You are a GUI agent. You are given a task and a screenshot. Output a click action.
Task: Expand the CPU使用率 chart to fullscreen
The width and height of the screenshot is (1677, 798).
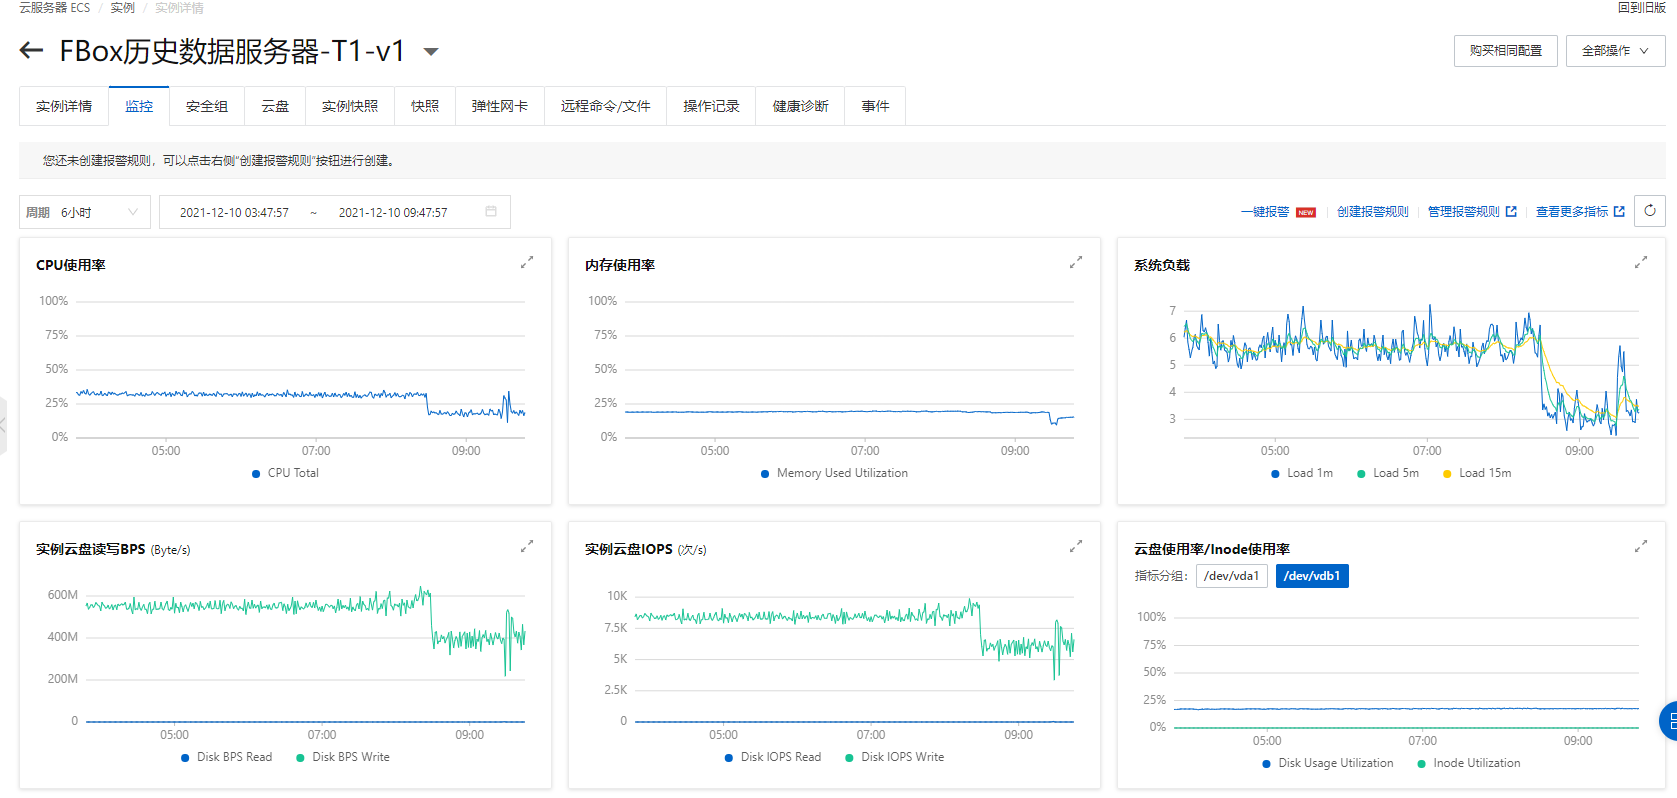[x=527, y=263]
